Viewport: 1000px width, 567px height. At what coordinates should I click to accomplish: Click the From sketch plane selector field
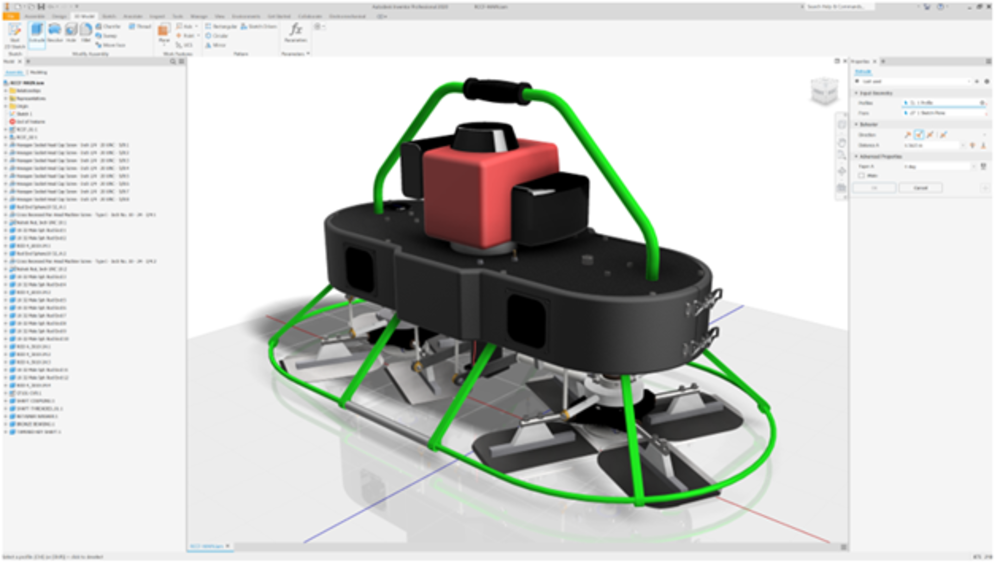(945, 113)
